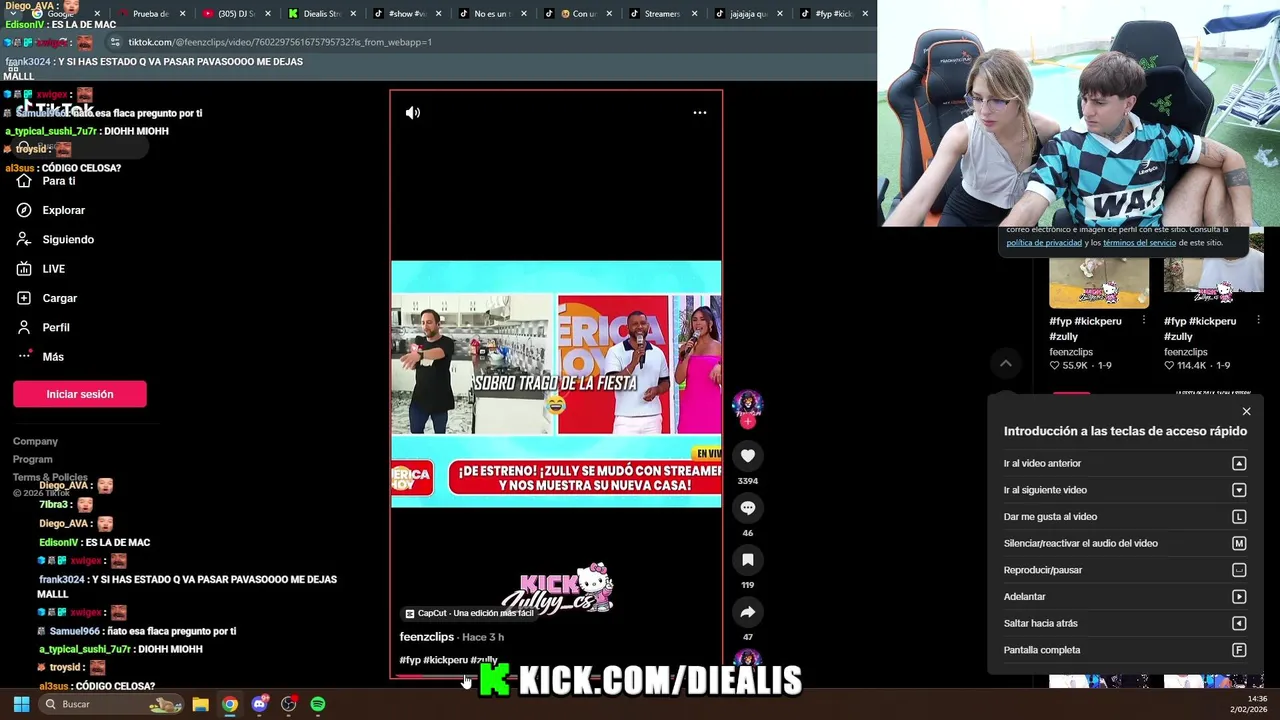This screenshot has height=720, width=1280.
Task: View site information icon in address bar
Action: click(115, 42)
